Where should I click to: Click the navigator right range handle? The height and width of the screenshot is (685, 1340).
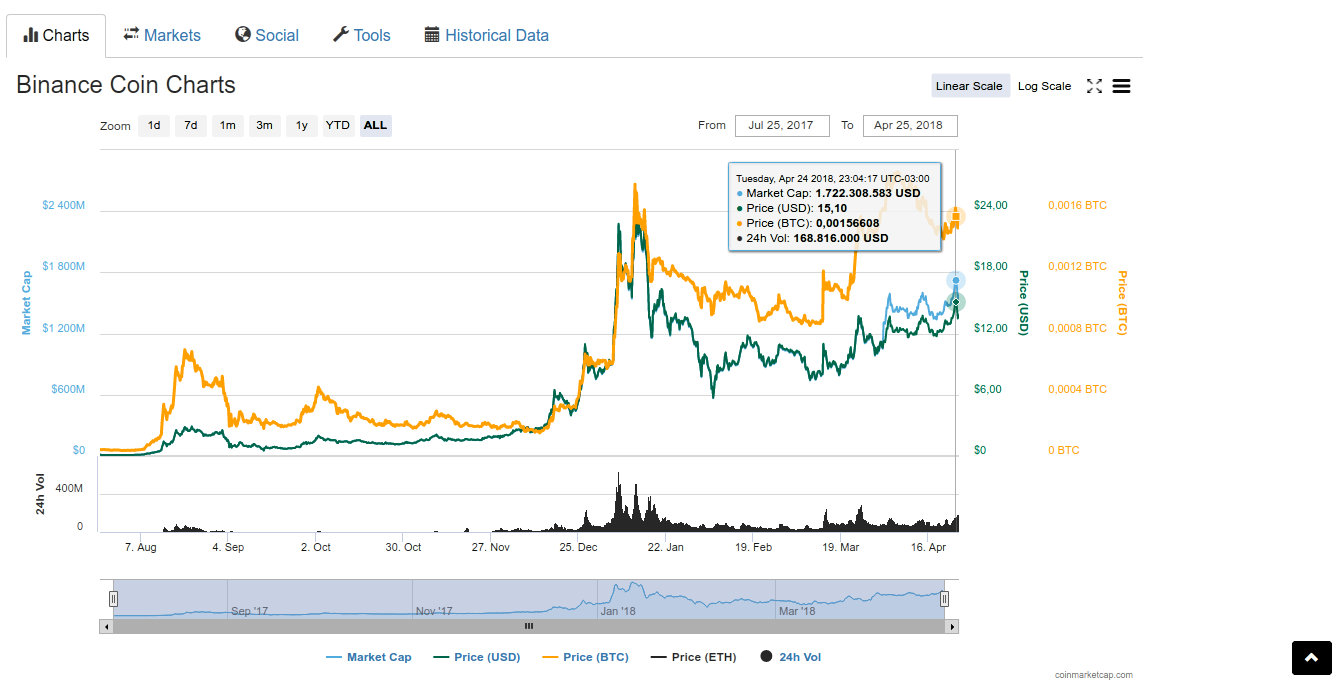click(944, 599)
